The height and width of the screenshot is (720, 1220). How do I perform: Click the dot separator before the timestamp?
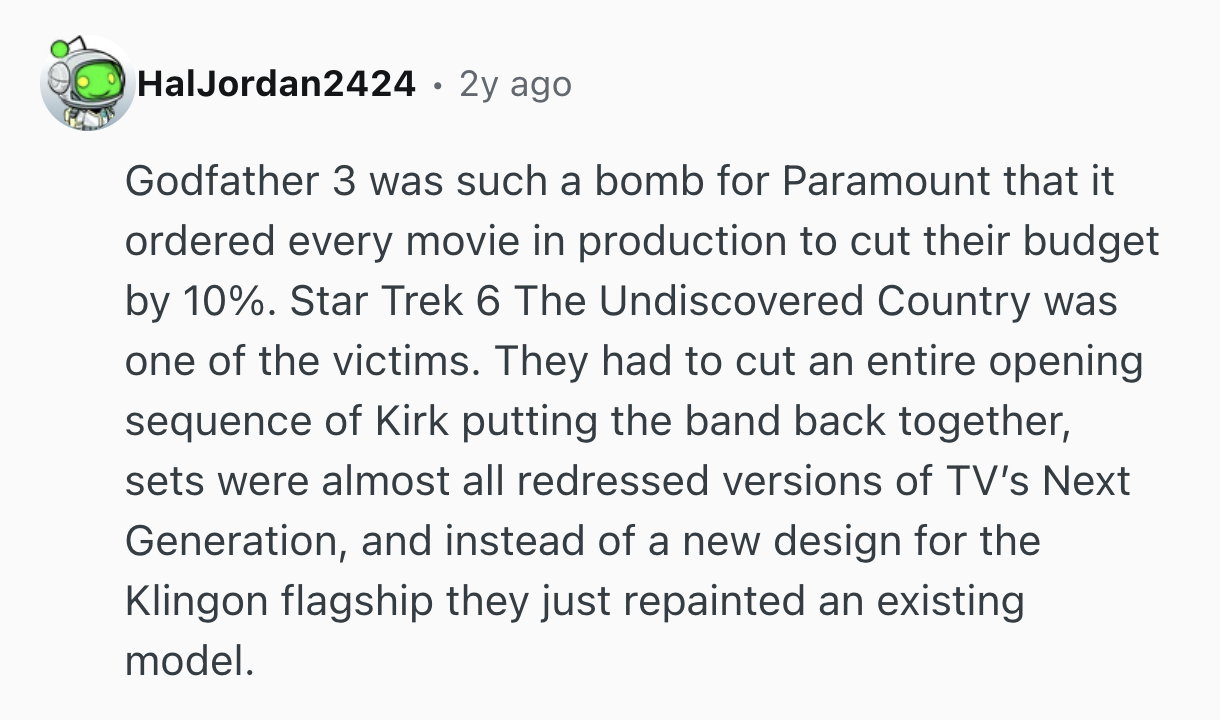coord(437,85)
